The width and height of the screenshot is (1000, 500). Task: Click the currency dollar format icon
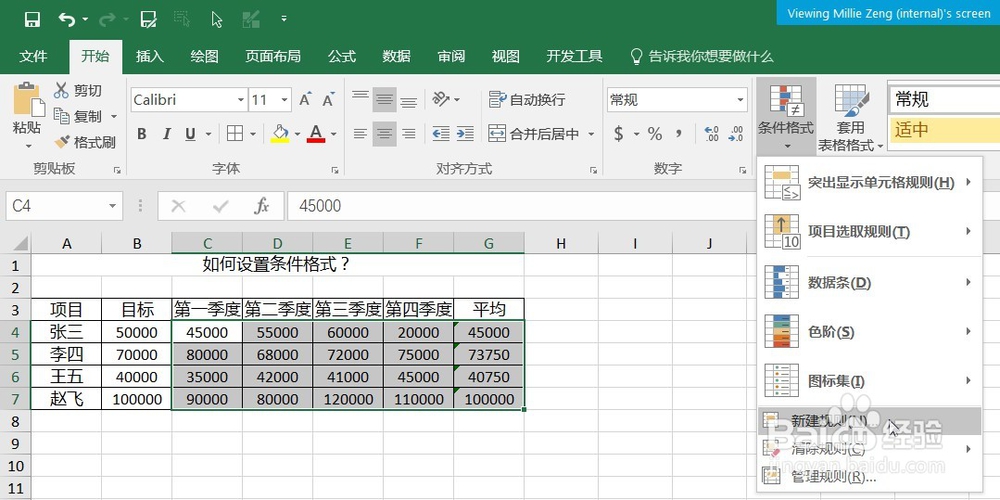pyautogui.click(x=618, y=134)
